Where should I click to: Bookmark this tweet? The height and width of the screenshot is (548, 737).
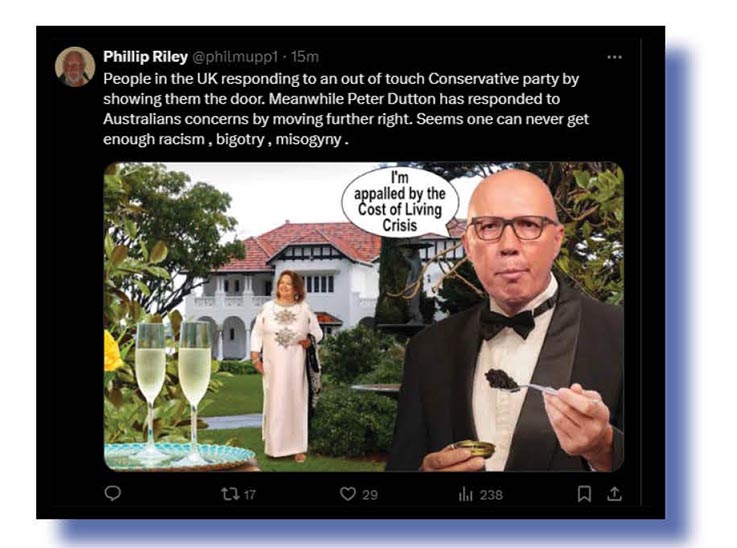585,494
